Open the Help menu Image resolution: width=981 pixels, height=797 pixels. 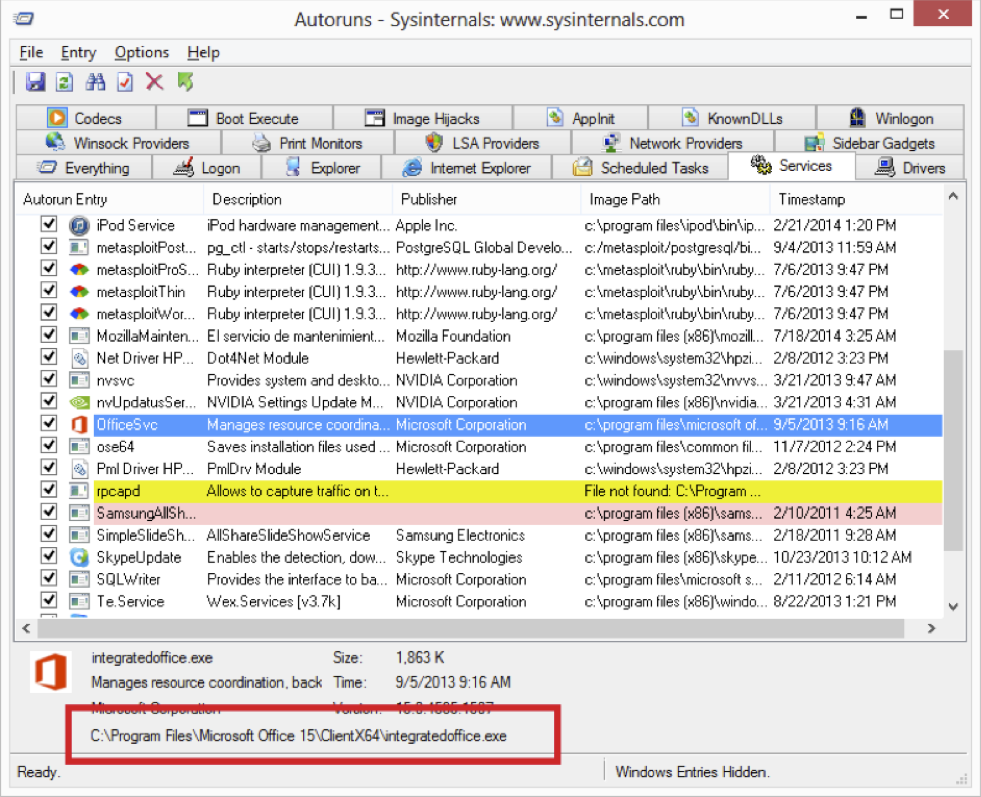(x=203, y=53)
